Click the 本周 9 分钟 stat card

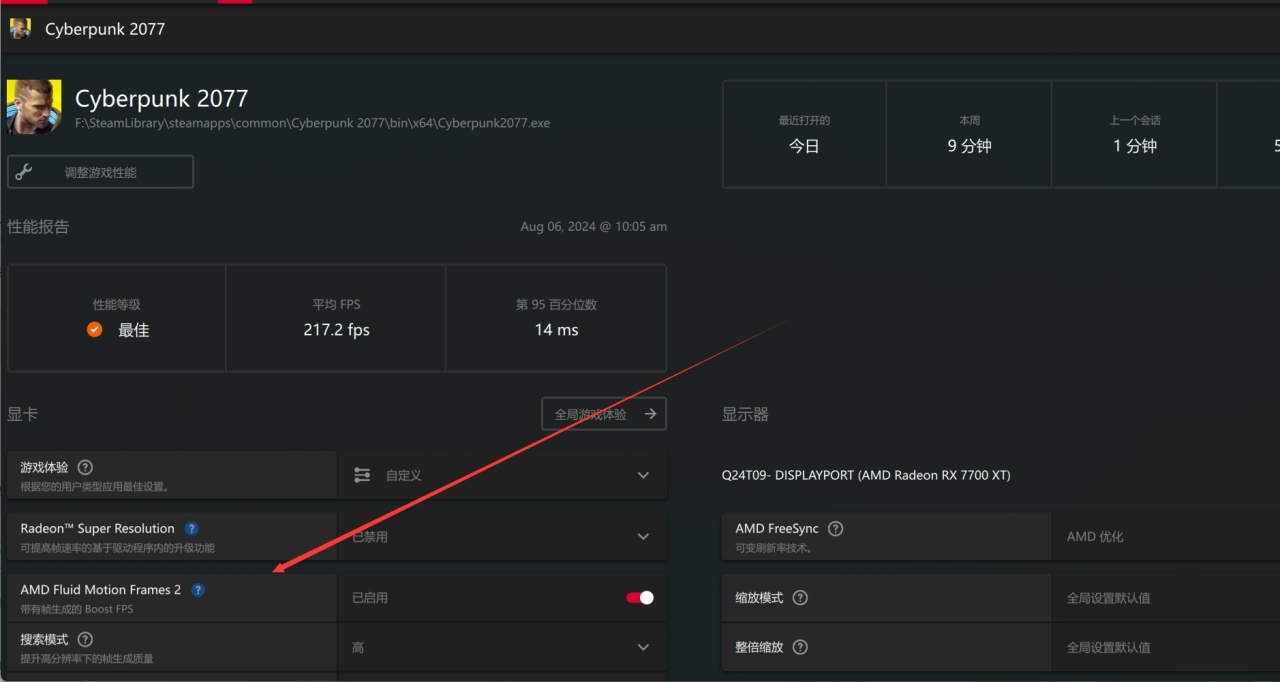tap(969, 134)
